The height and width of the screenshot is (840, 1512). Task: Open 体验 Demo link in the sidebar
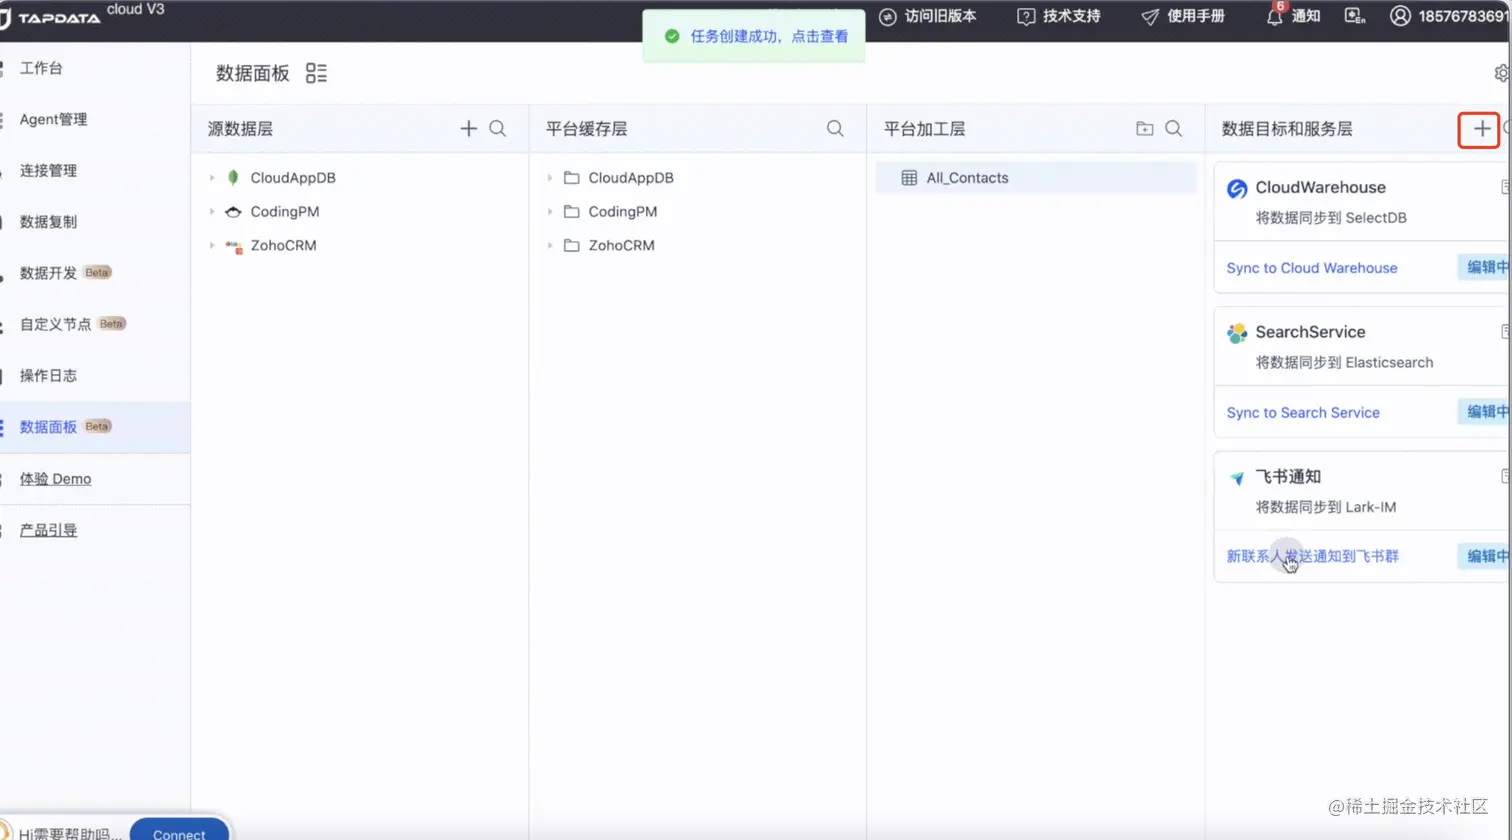(55, 479)
